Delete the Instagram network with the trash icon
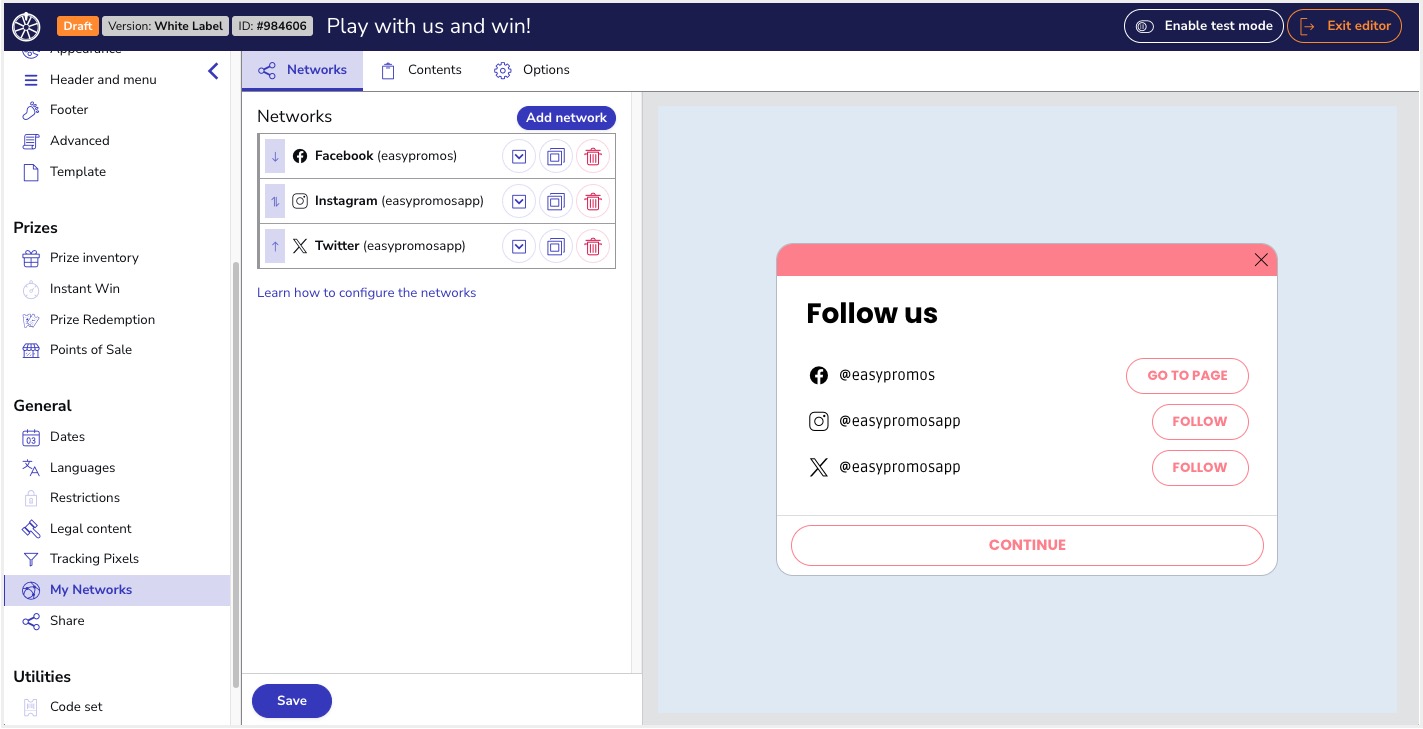The width and height of the screenshot is (1423, 729). click(x=593, y=202)
